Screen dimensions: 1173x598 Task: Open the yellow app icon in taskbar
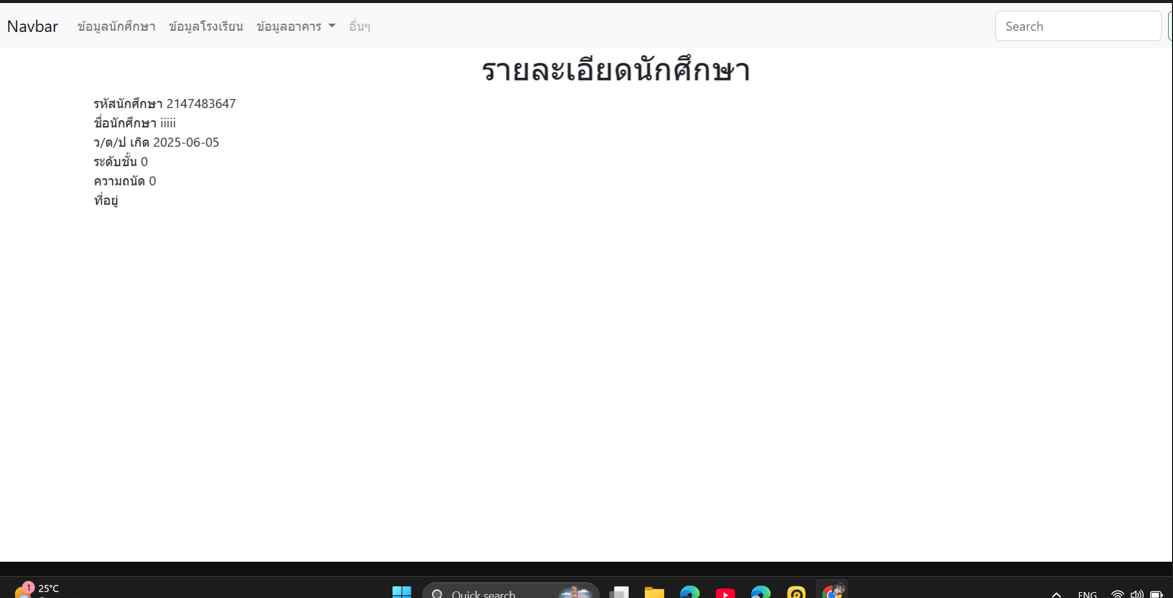click(x=796, y=593)
